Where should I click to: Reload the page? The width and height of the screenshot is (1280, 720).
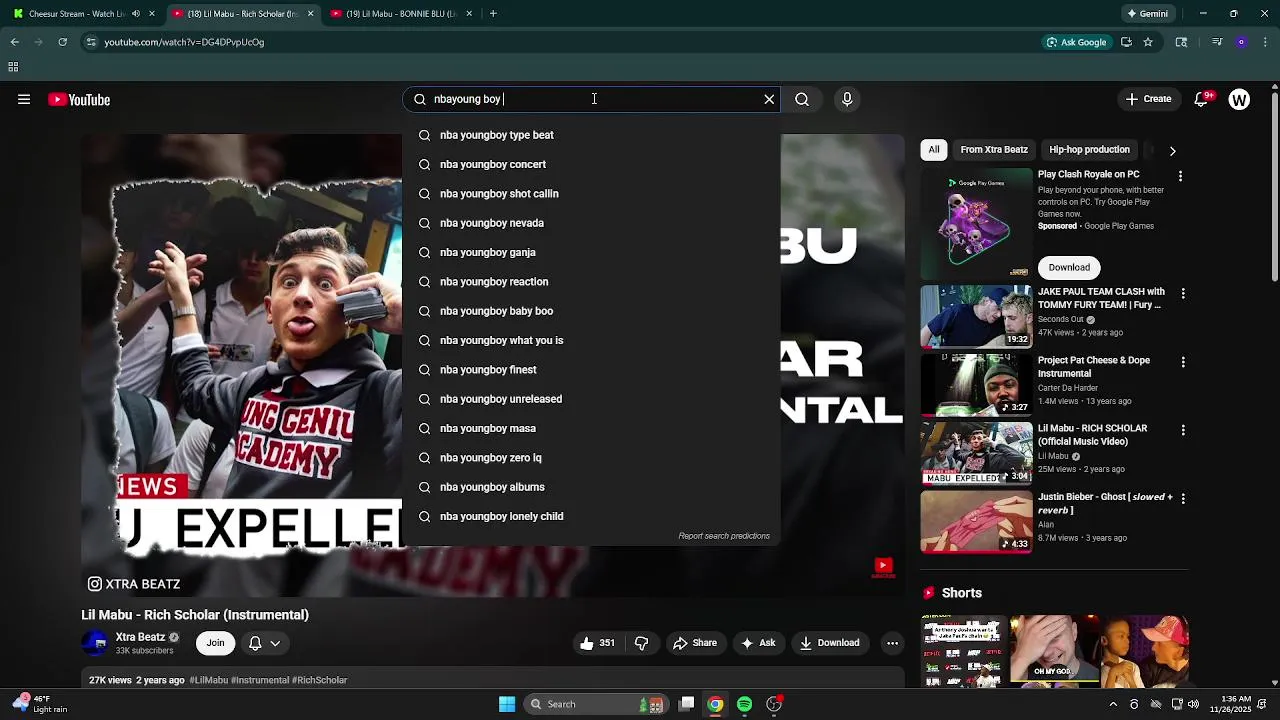coord(62,42)
